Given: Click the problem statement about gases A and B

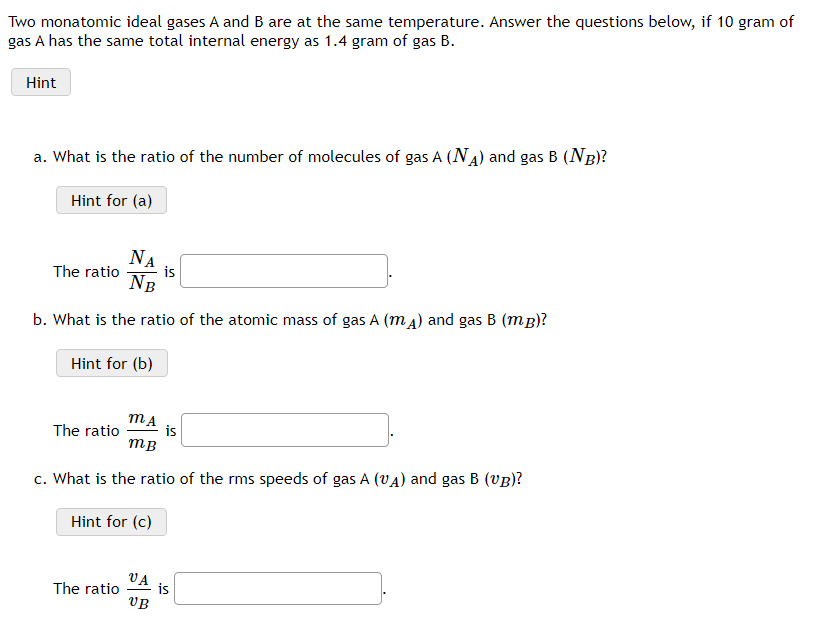Looking at the screenshot, I should 400,30.
